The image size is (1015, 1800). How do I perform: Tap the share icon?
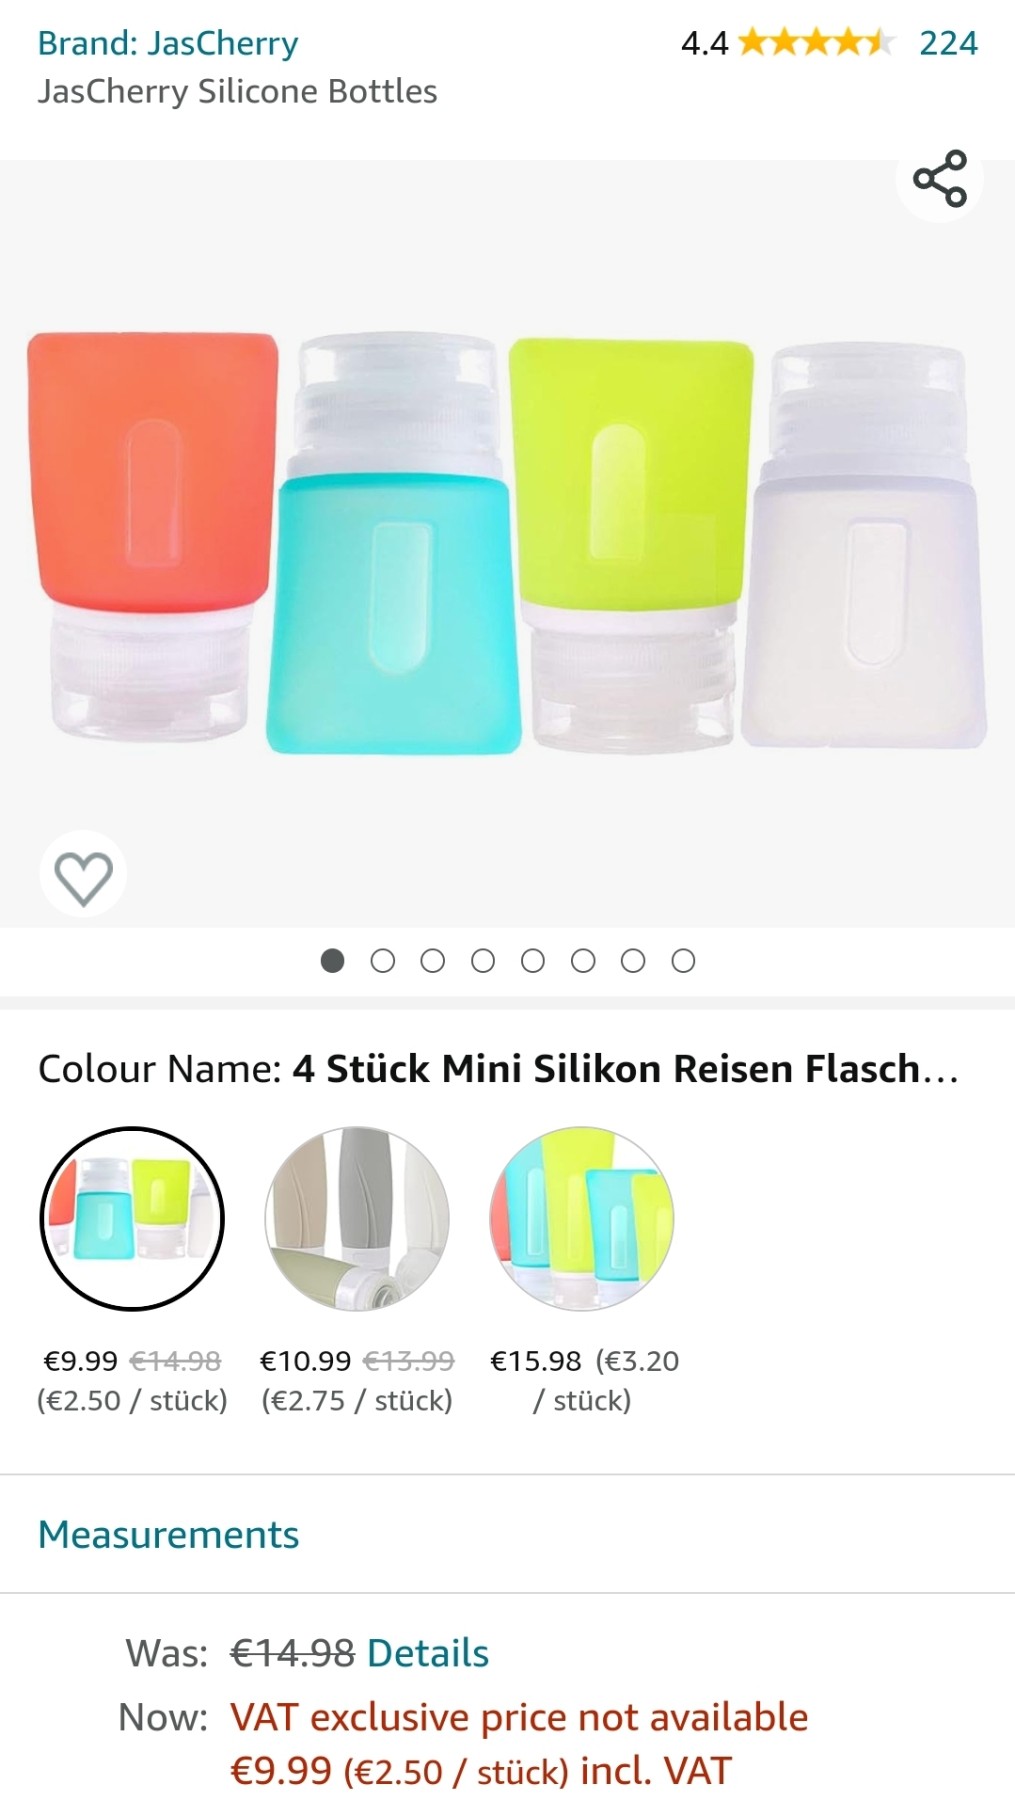coord(940,179)
